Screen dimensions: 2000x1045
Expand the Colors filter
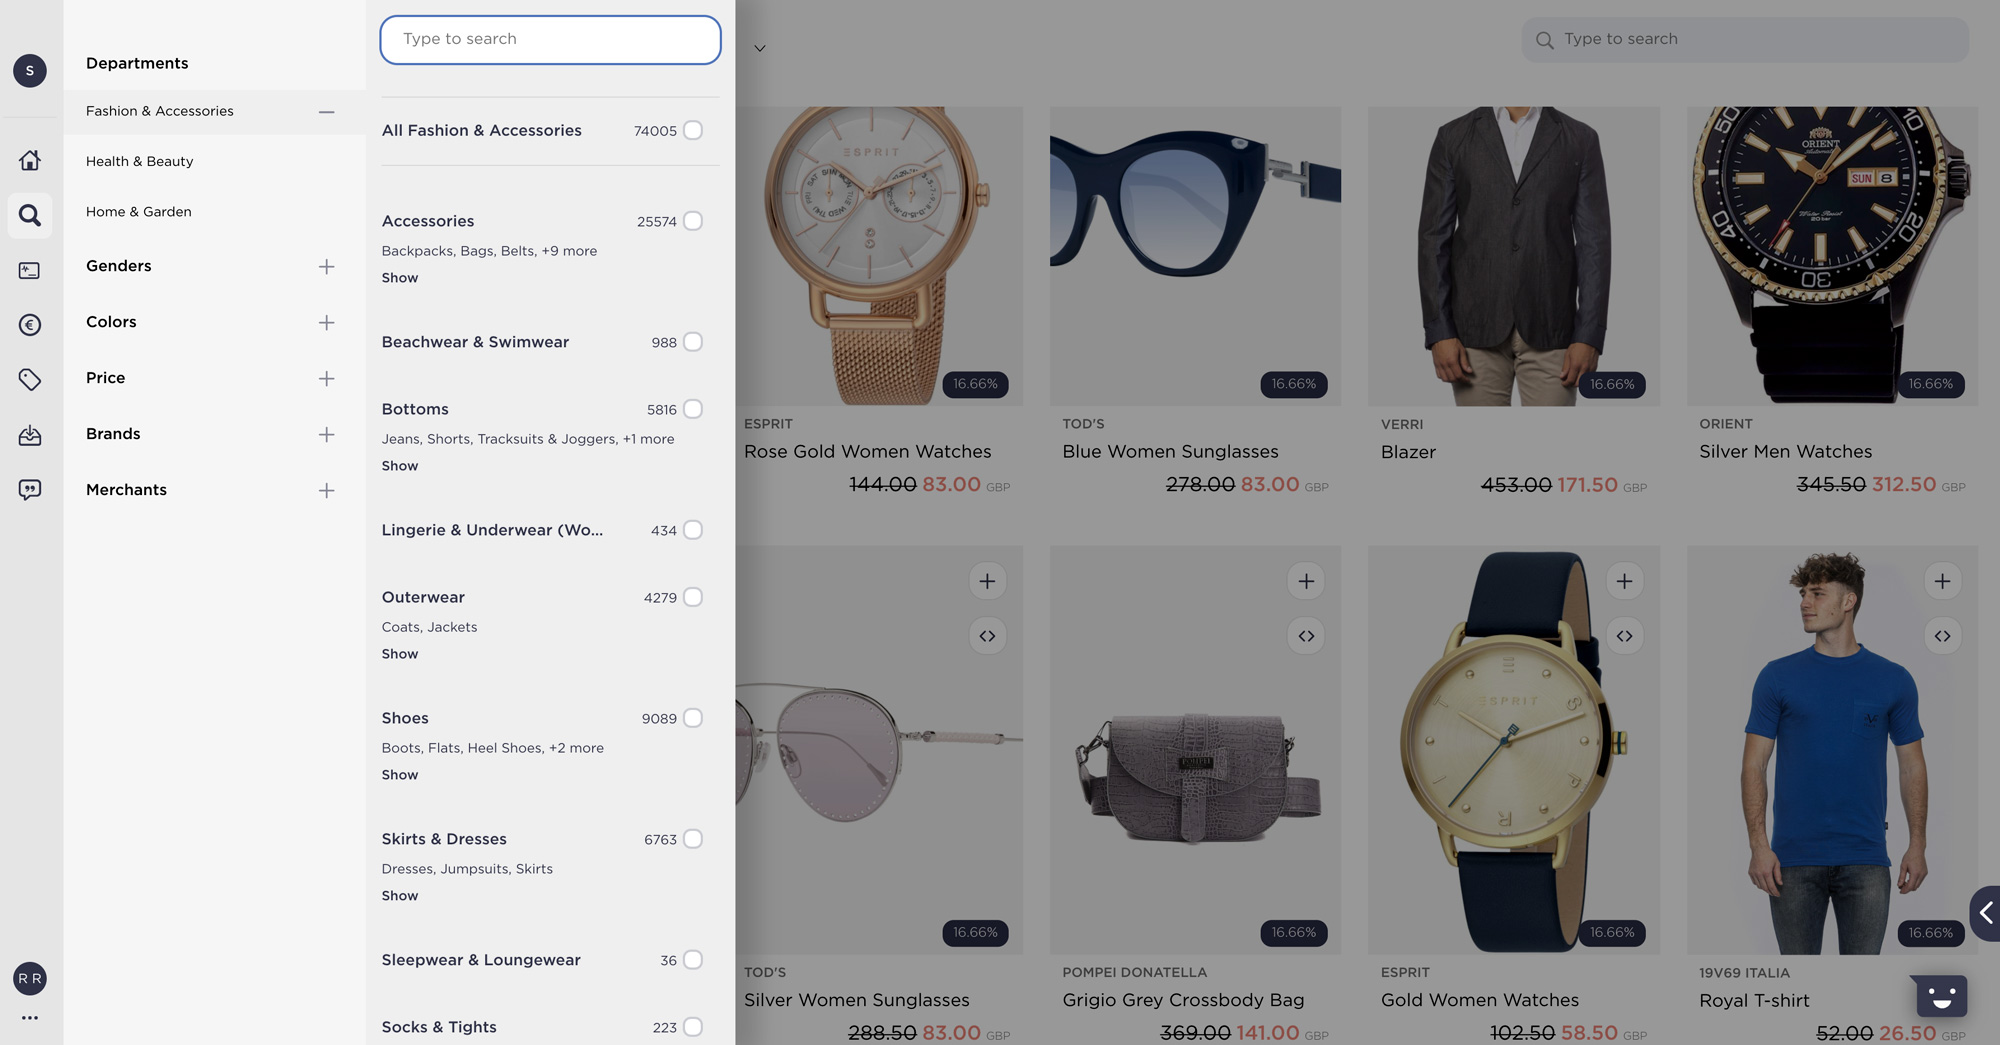coord(326,322)
